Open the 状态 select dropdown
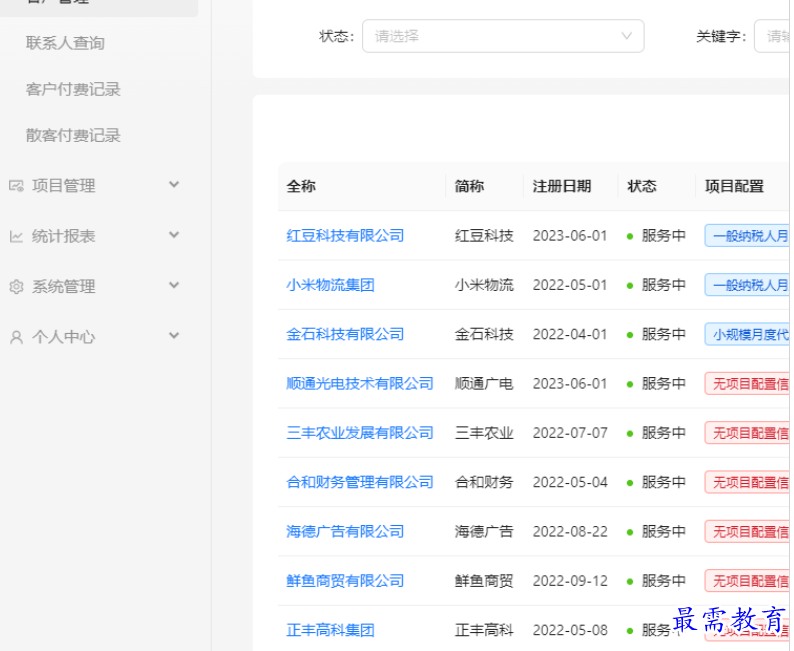Image resolution: width=794 pixels, height=651 pixels. (503, 36)
